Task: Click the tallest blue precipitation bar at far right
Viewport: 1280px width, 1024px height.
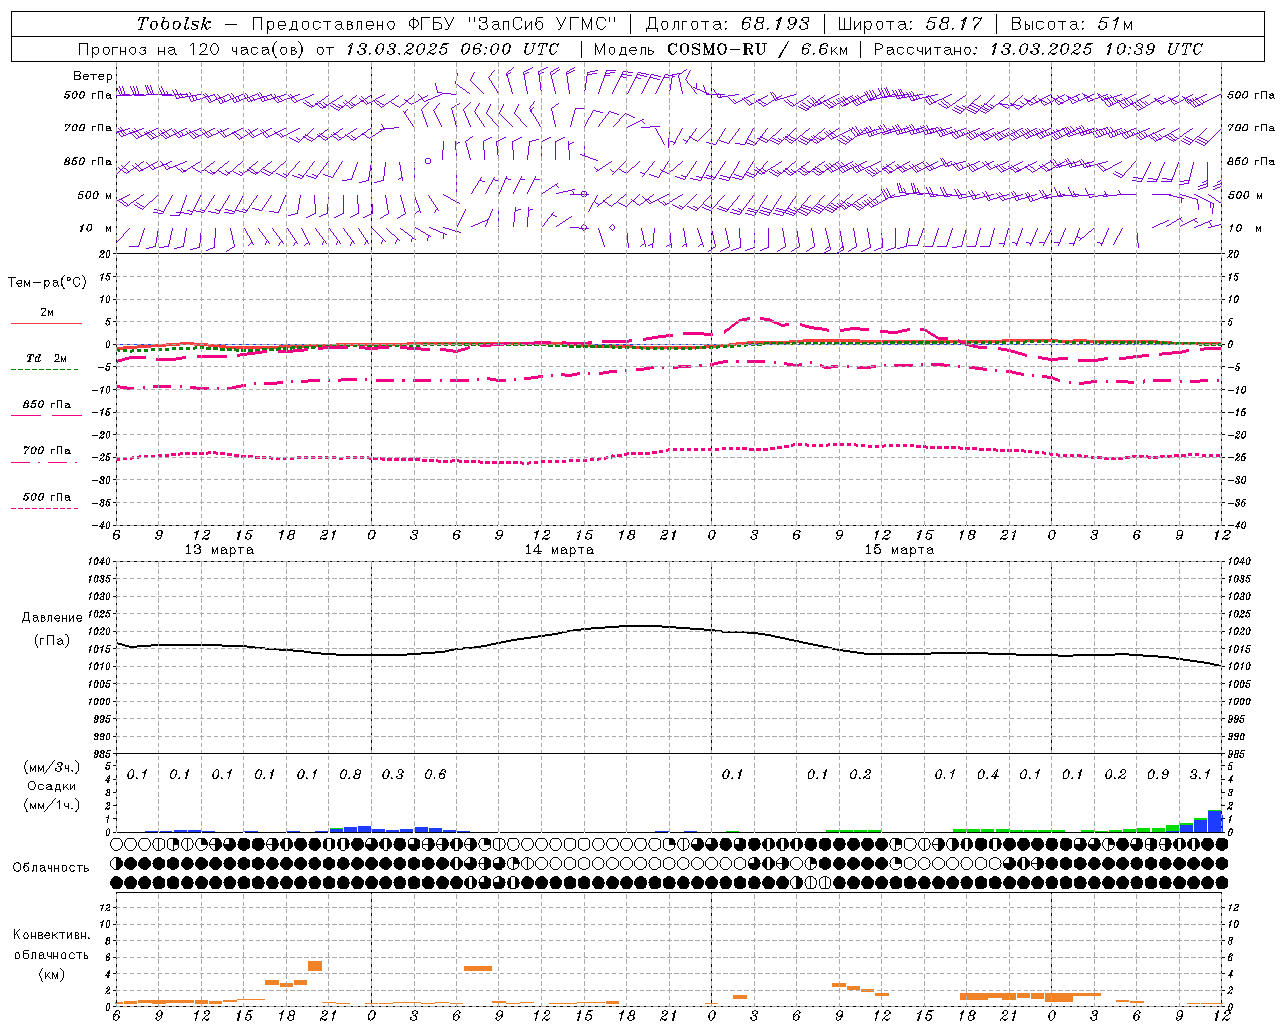Action: click(1215, 821)
